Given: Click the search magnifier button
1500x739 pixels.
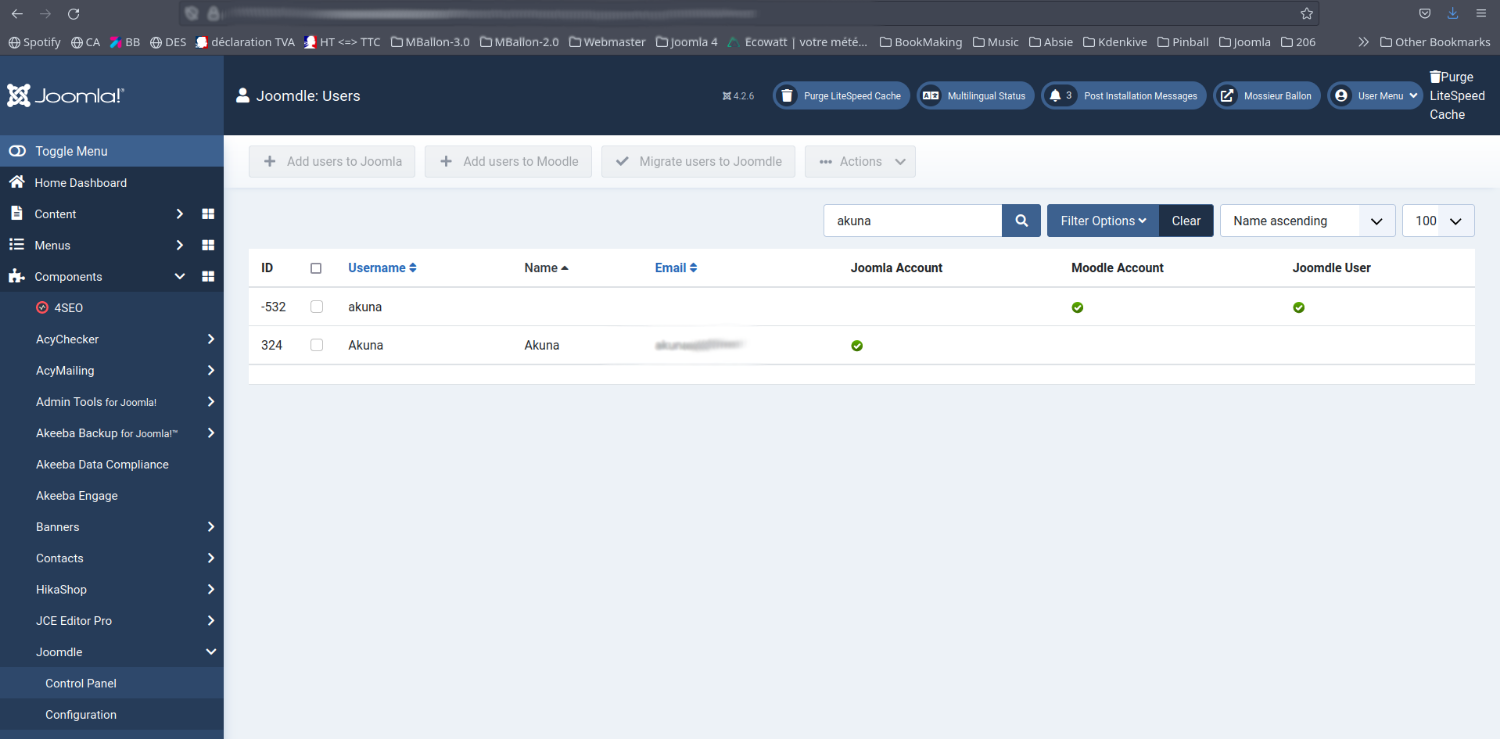Looking at the screenshot, I should pyautogui.click(x=1021, y=221).
